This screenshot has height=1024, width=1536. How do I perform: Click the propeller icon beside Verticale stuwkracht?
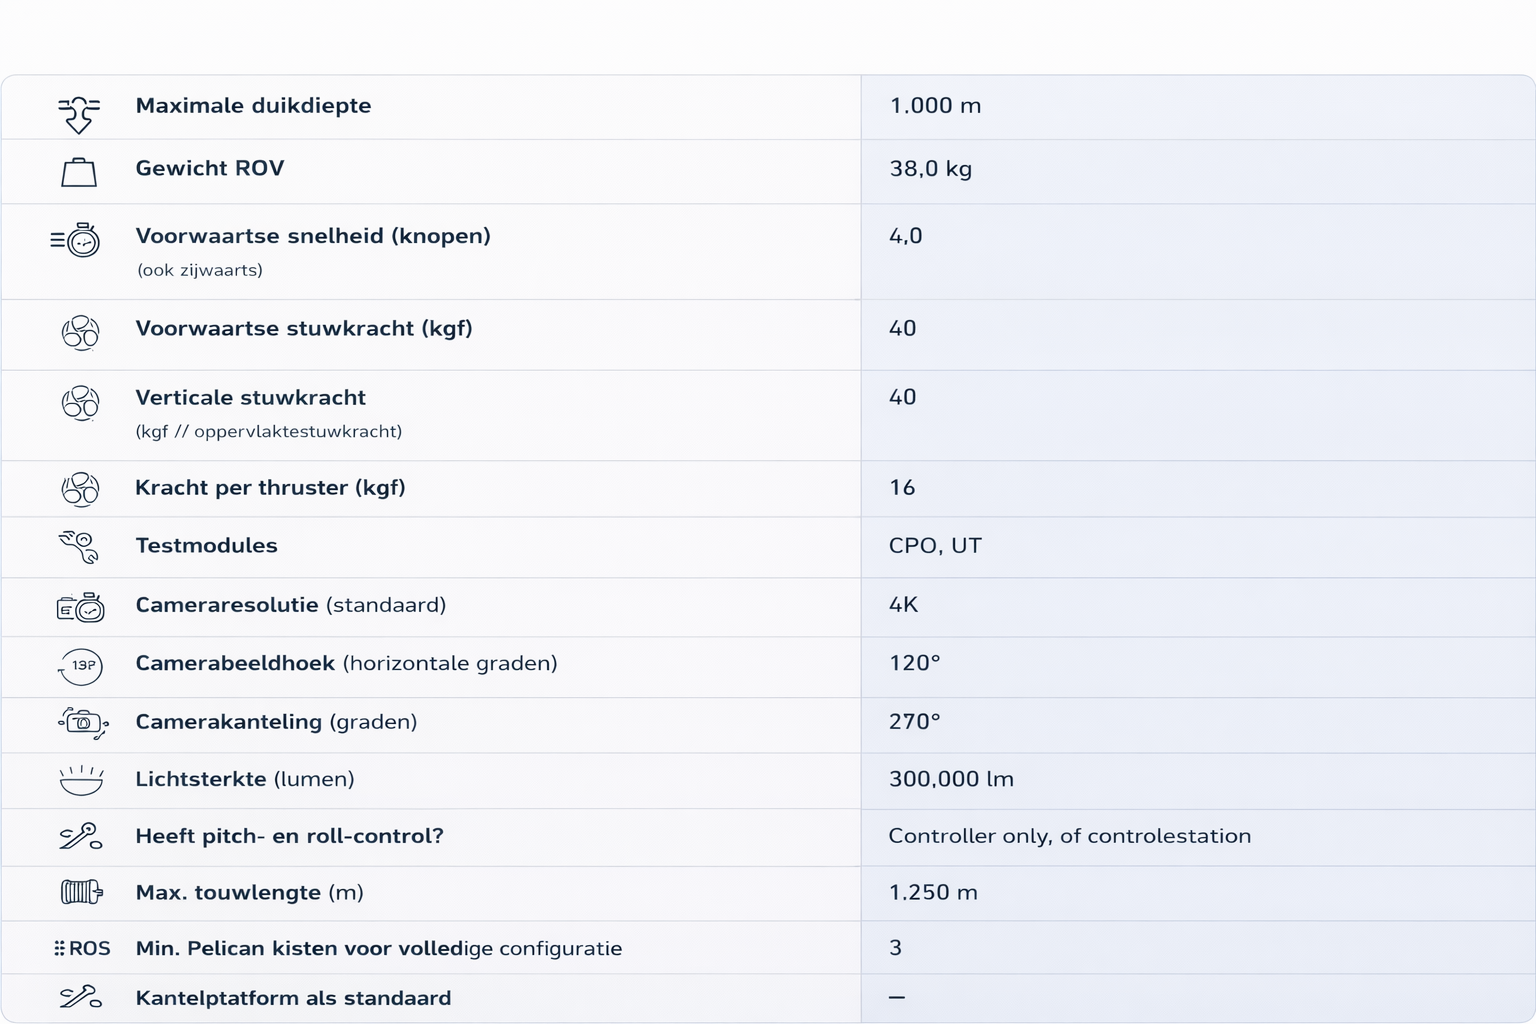click(x=80, y=403)
